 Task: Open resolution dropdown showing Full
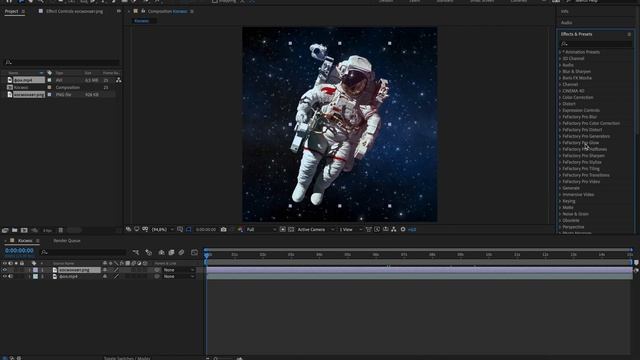click(x=261, y=229)
